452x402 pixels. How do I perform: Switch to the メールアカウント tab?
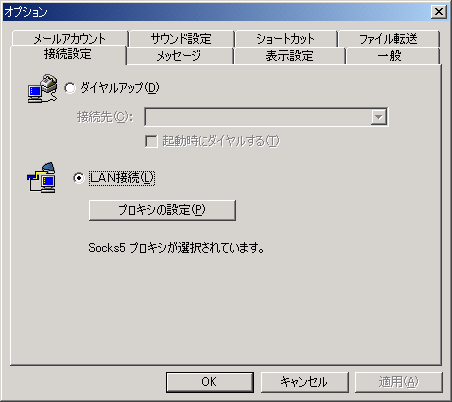point(70,39)
